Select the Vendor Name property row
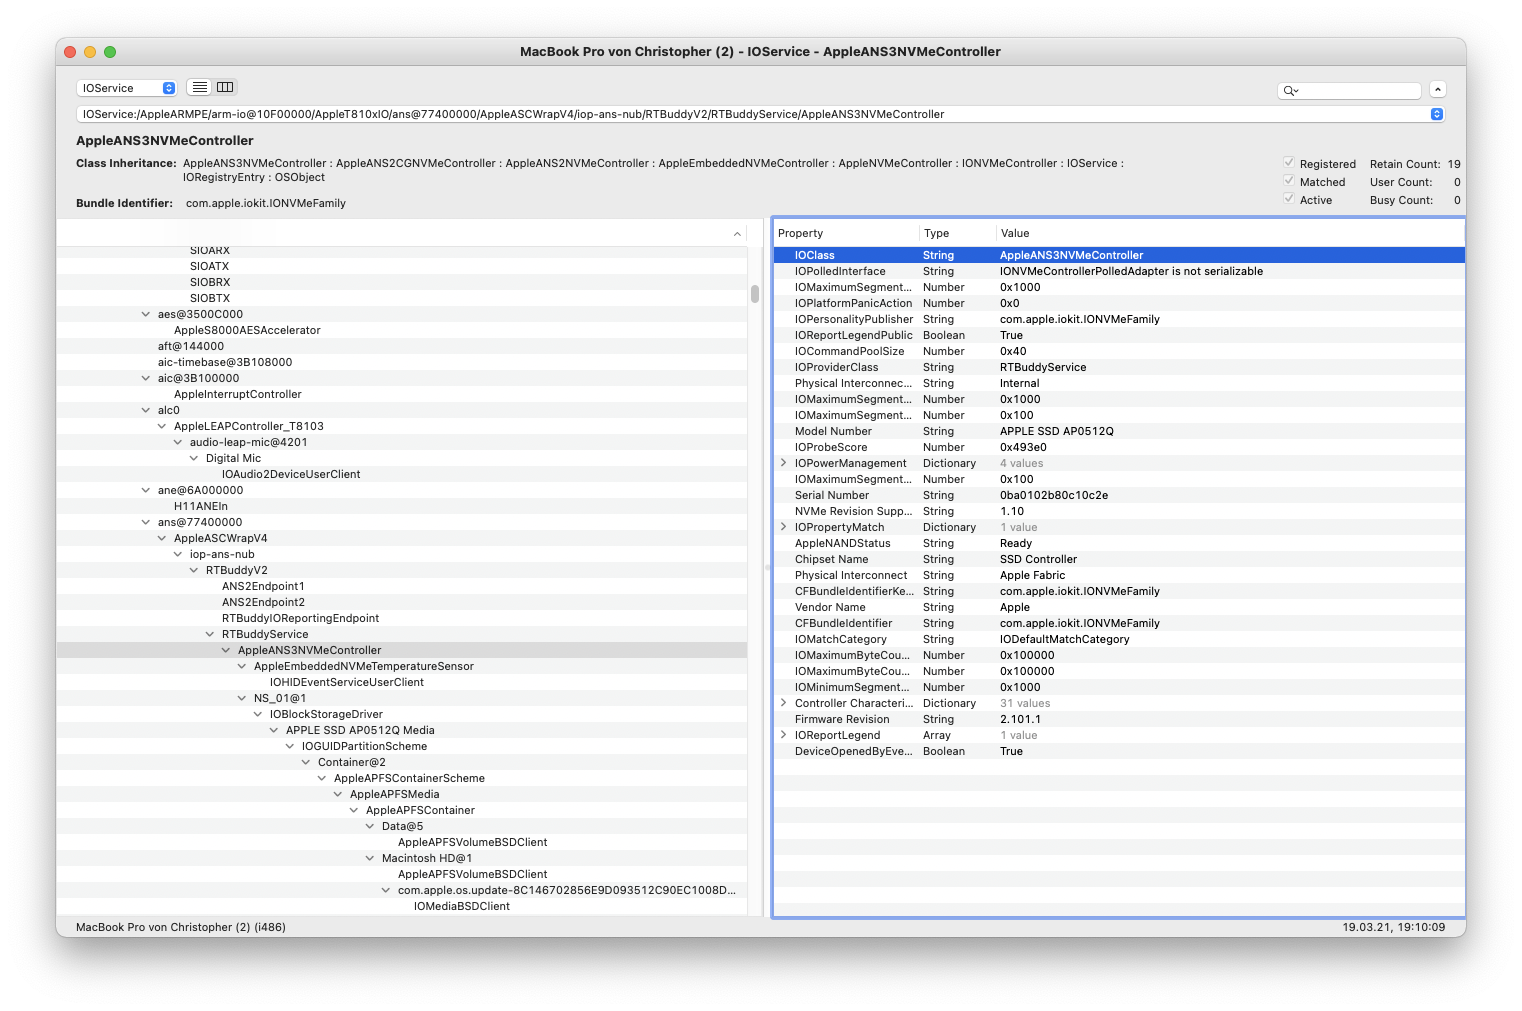The width and height of the screenshot is (1522, 1011). [1119, 607]
